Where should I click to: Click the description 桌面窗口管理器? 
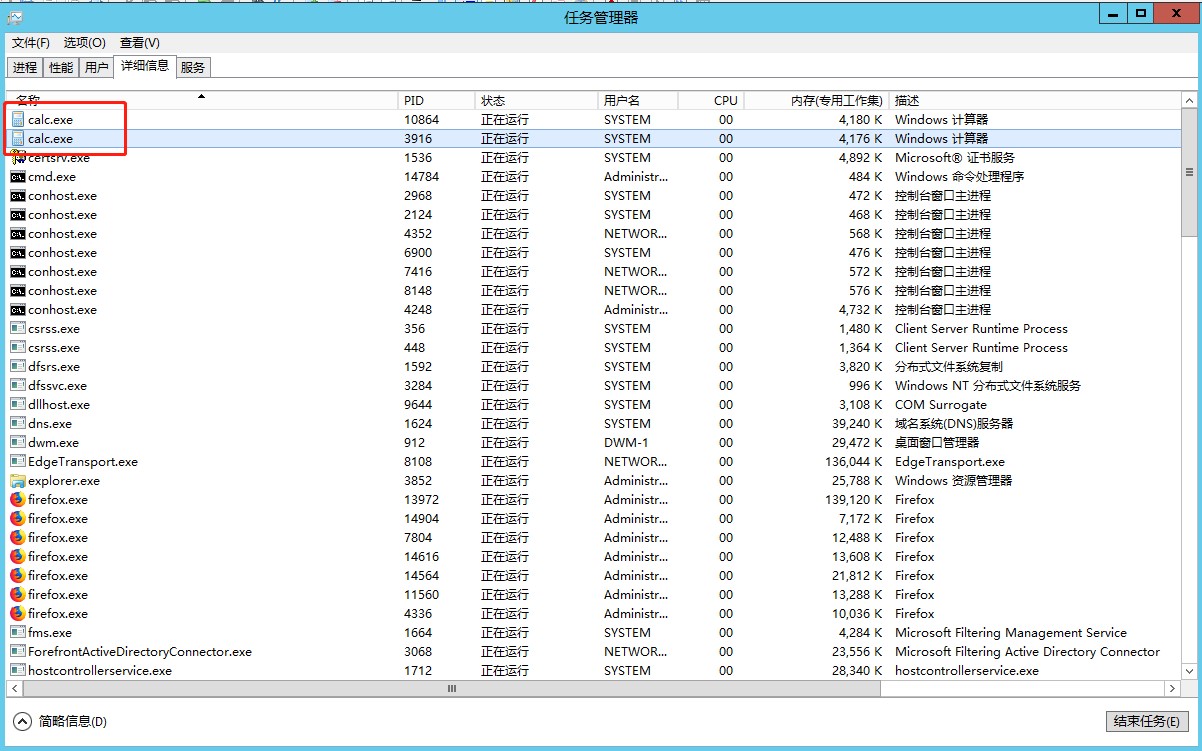(937, 442)
